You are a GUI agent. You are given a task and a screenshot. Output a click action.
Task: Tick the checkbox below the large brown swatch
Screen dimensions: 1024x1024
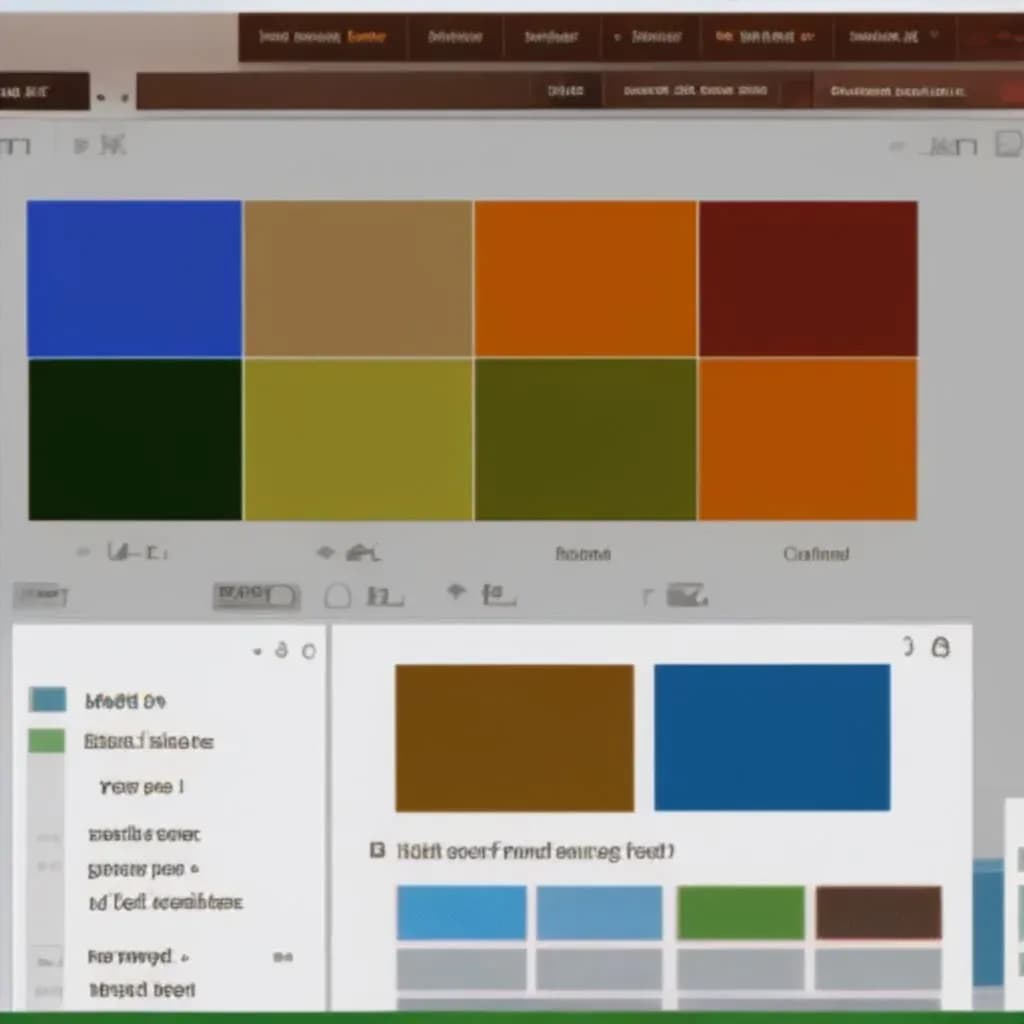[x=377, y=851]
